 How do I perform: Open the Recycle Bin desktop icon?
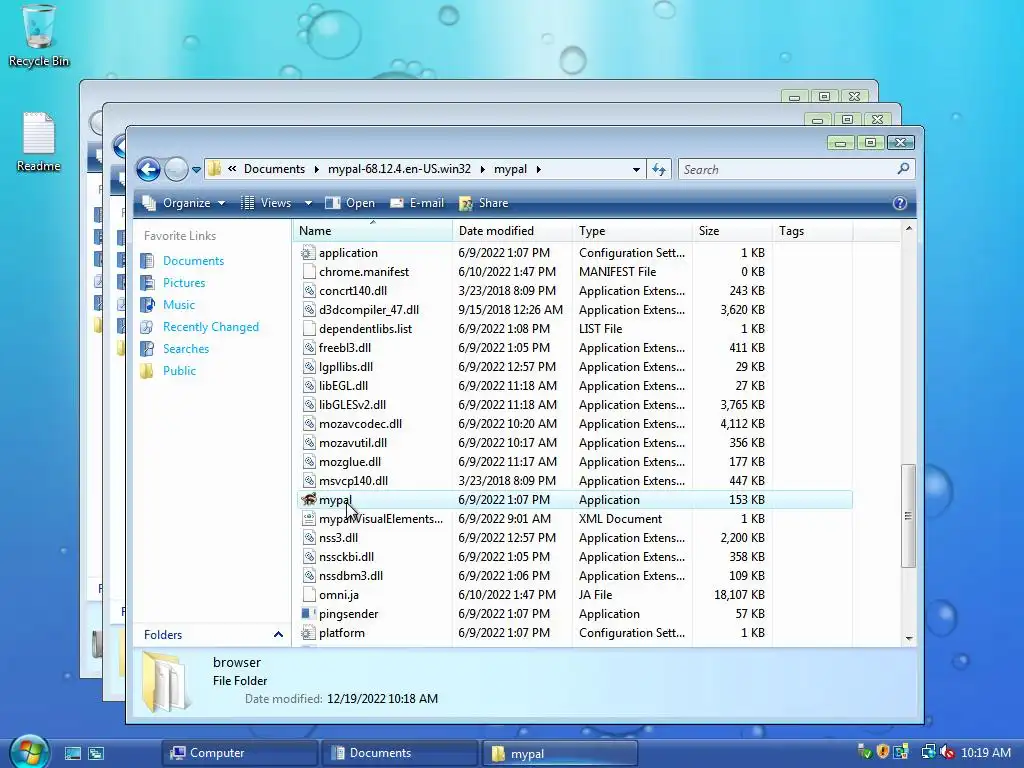point(39,36)
